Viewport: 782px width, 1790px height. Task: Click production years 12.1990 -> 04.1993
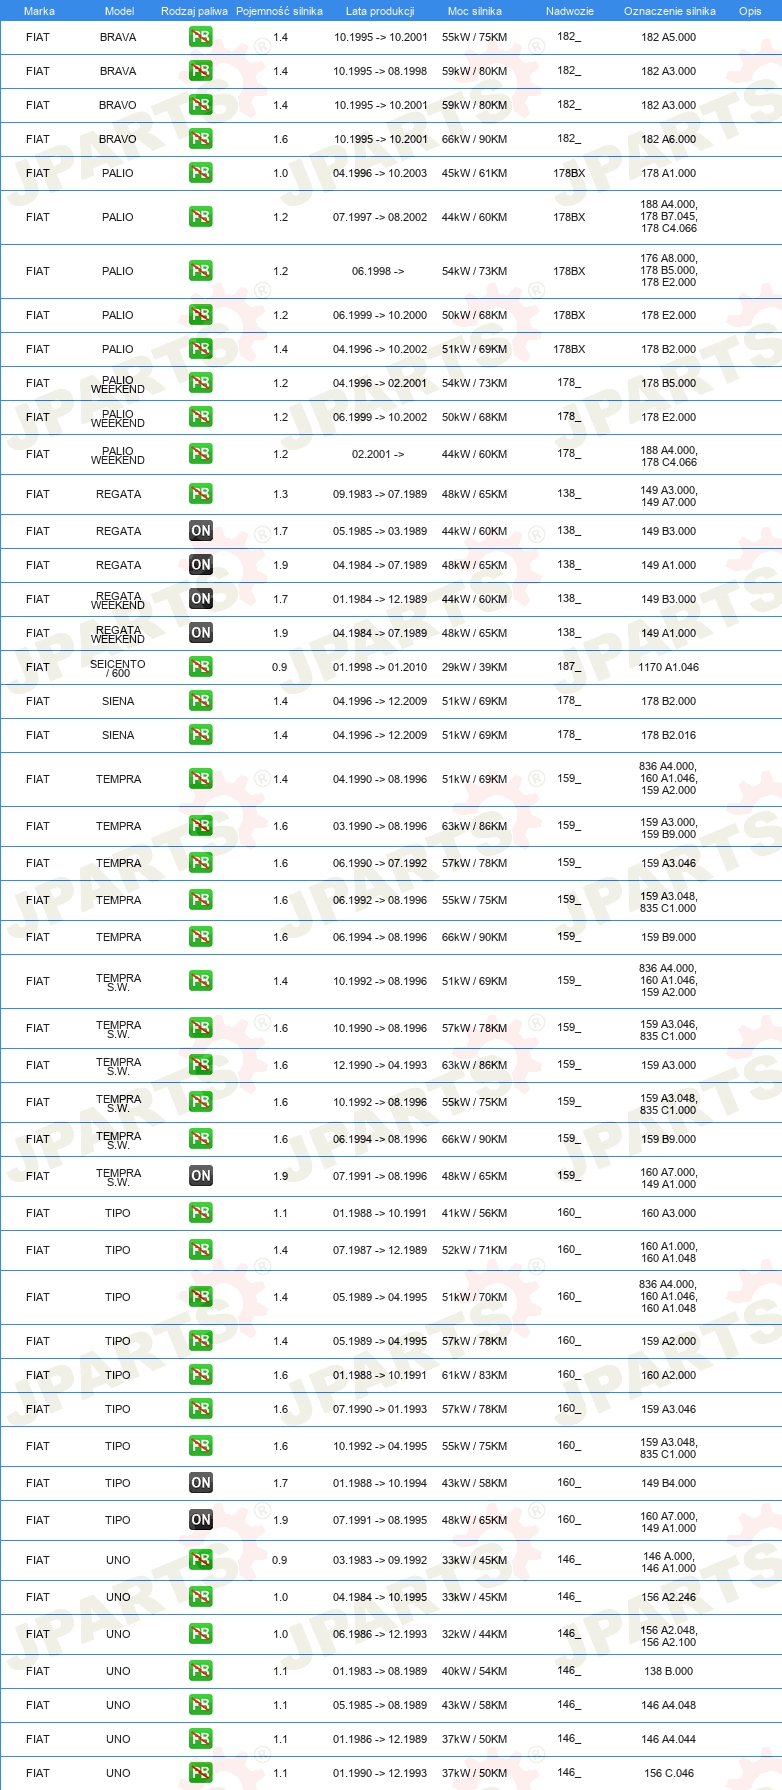click(x=380, y=1065)
